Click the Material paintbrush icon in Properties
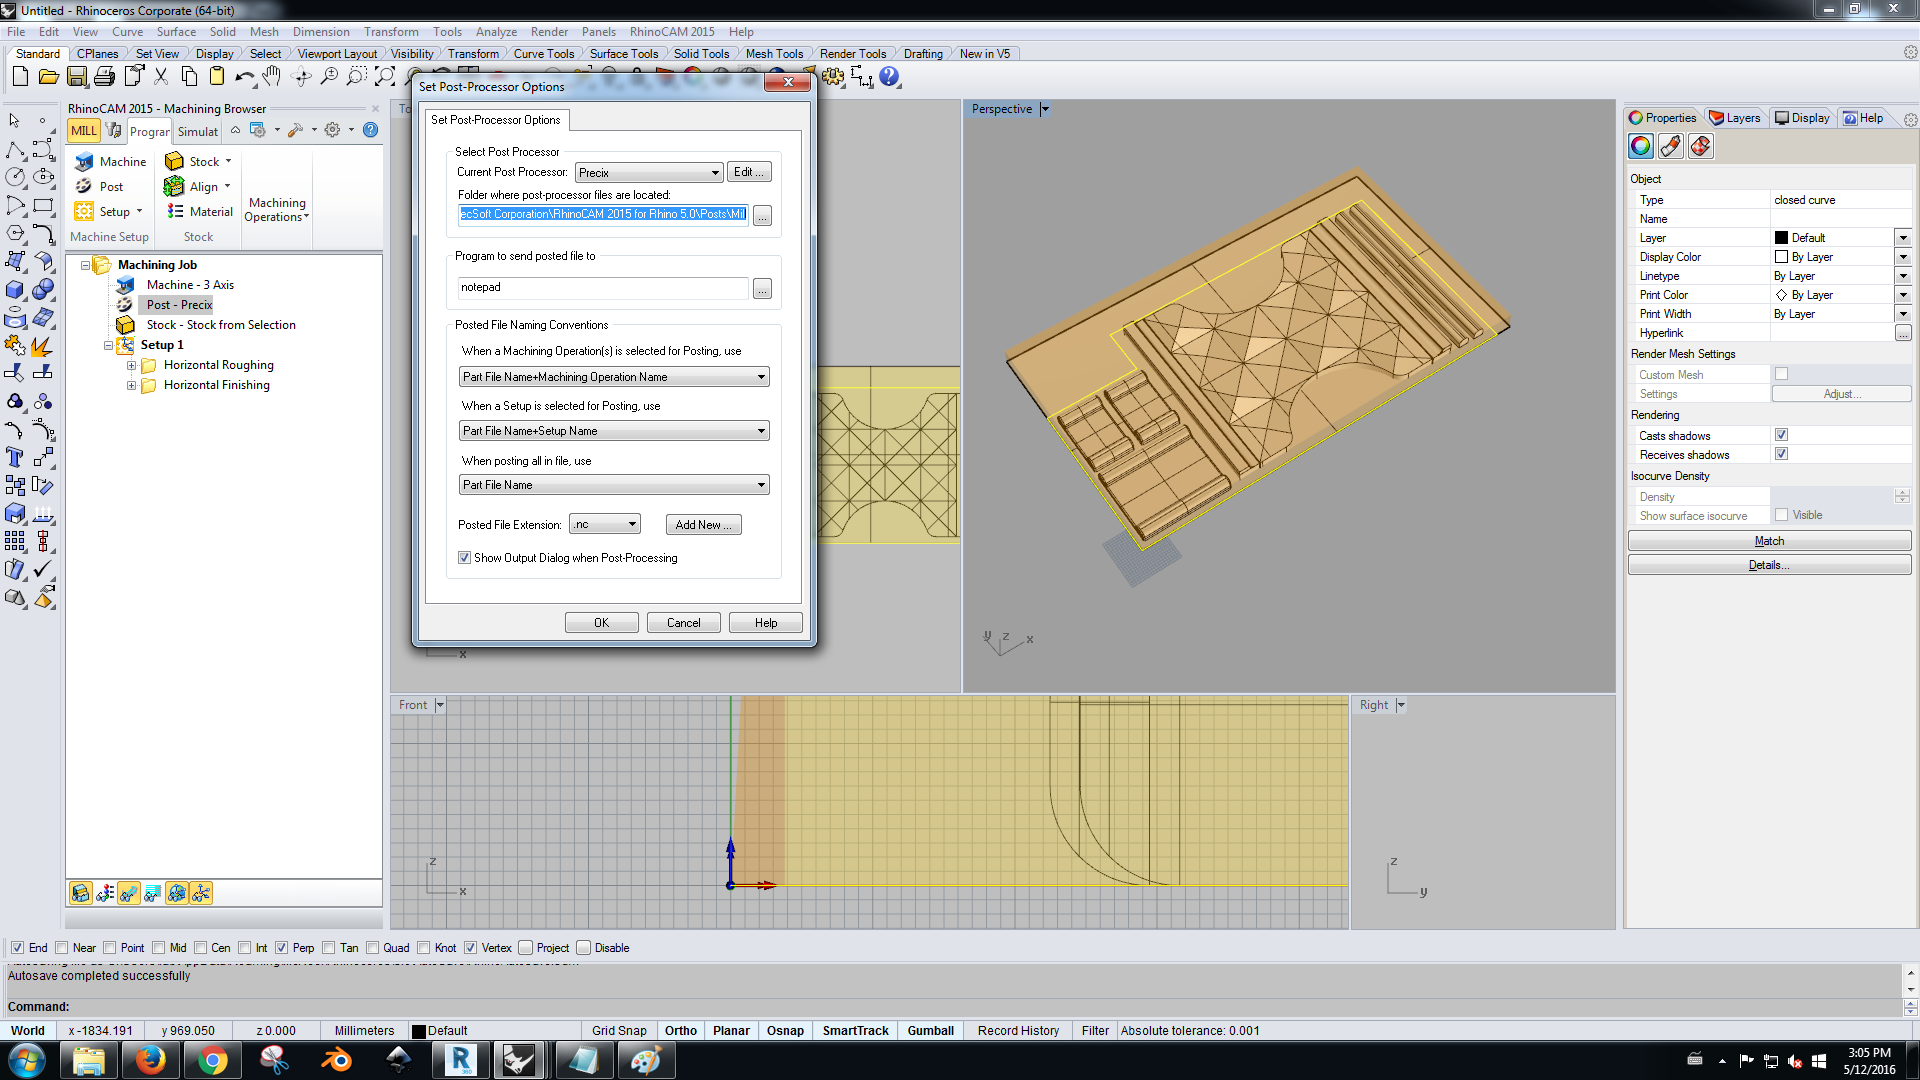 tap(1670, 147)
